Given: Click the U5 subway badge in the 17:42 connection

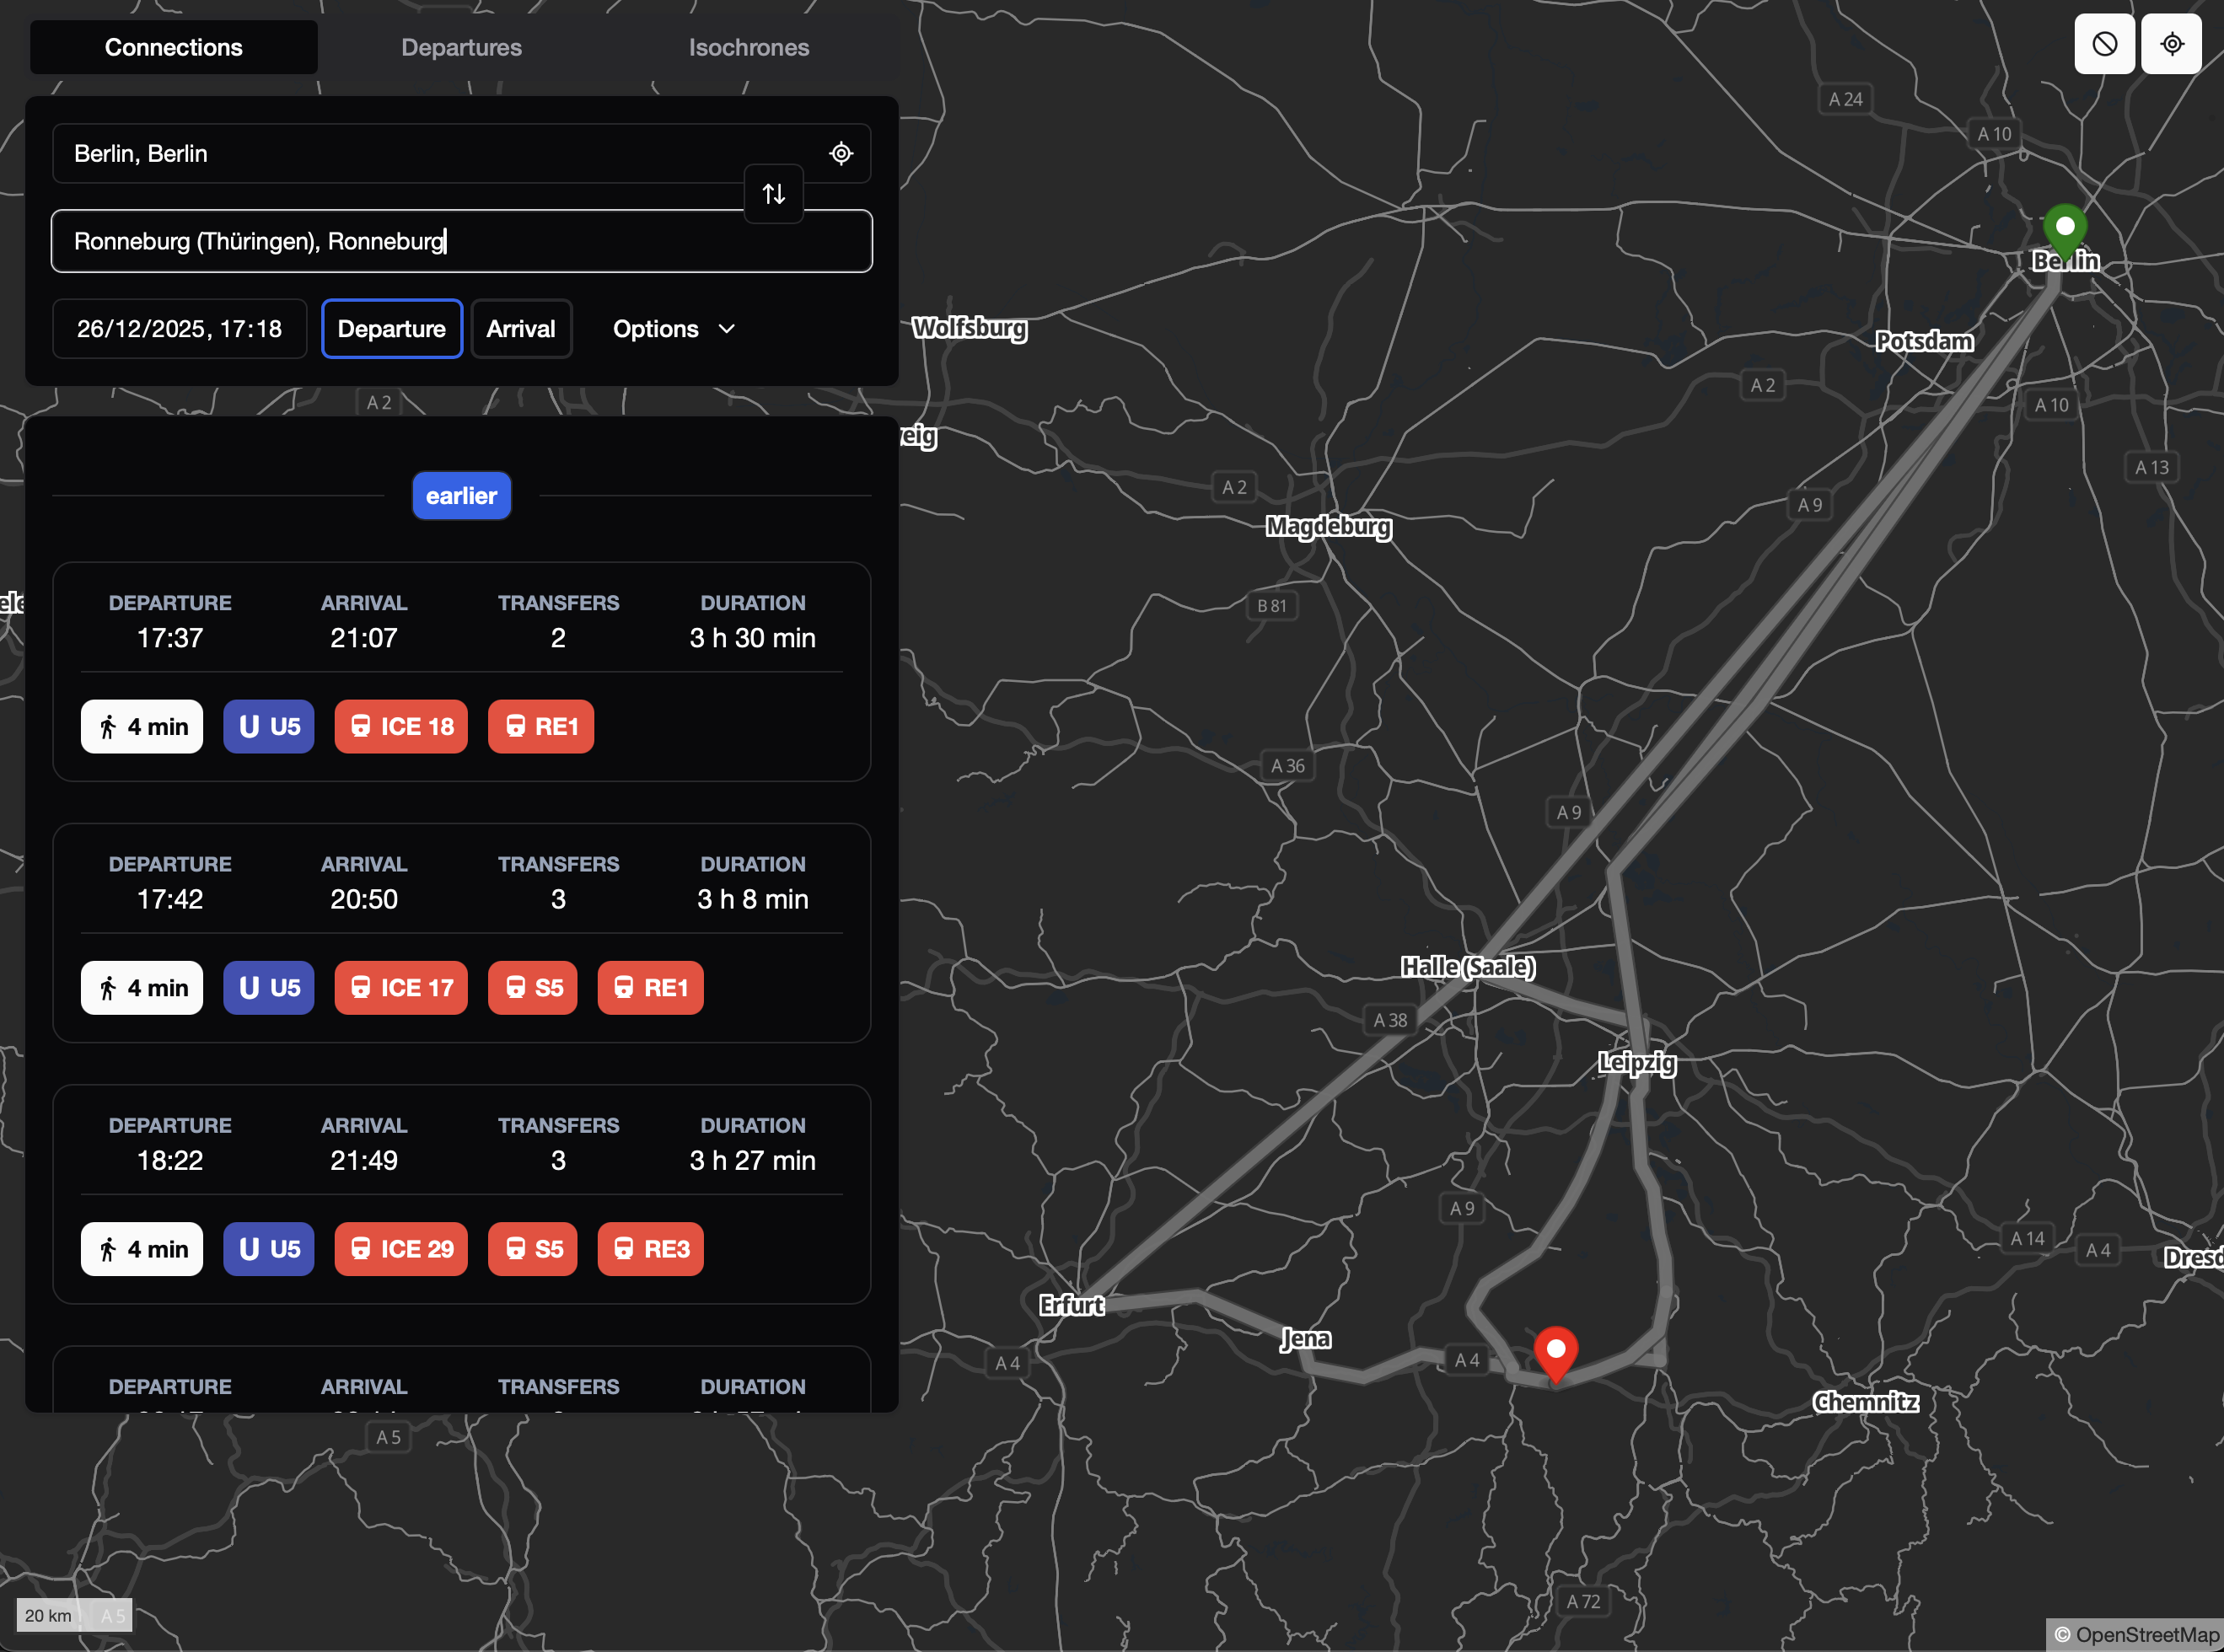Looking at the screenshot, I should click(268, 988).
